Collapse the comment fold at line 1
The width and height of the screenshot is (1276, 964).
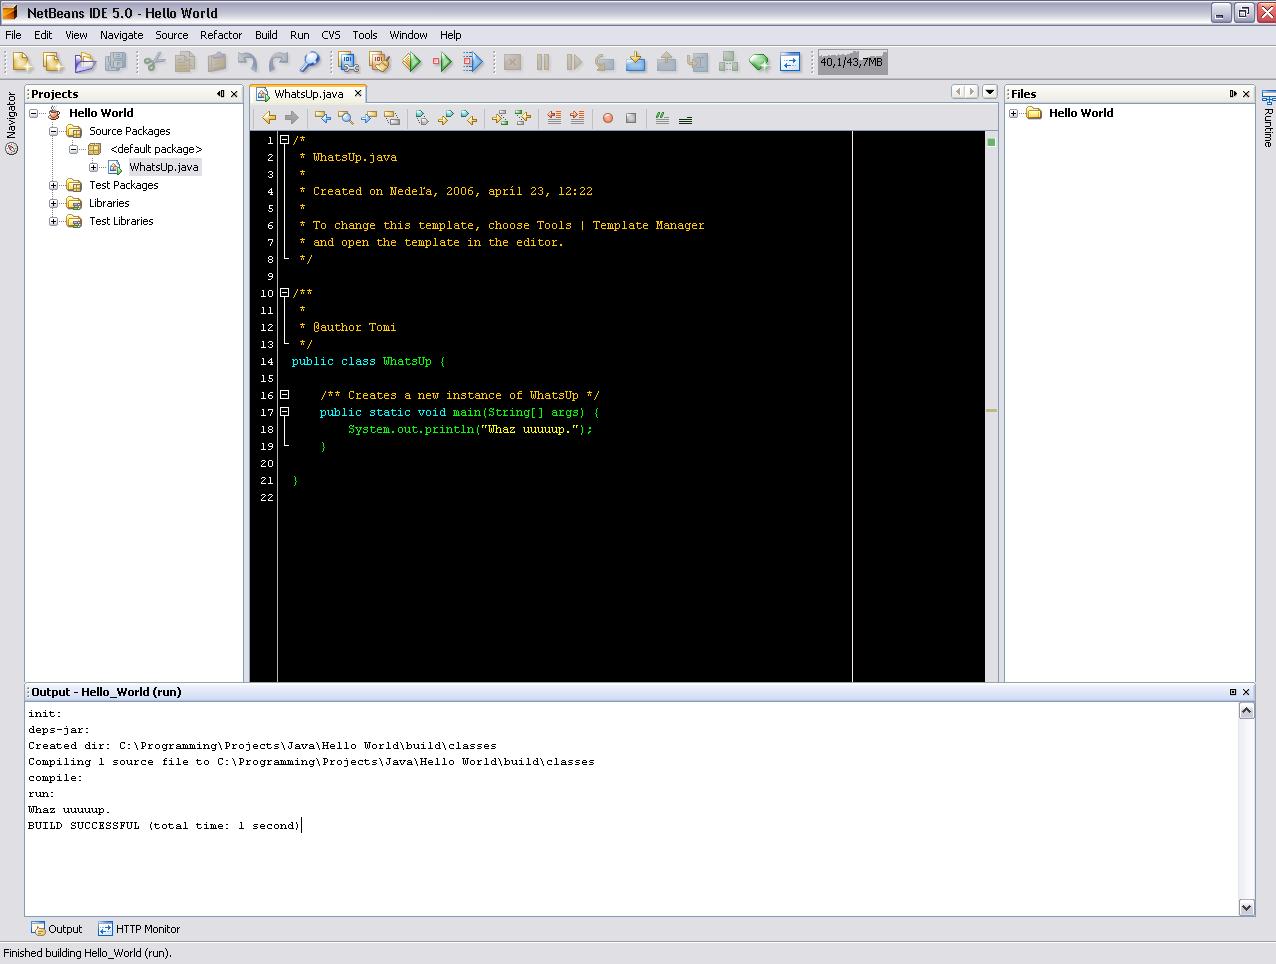(285, 140)
